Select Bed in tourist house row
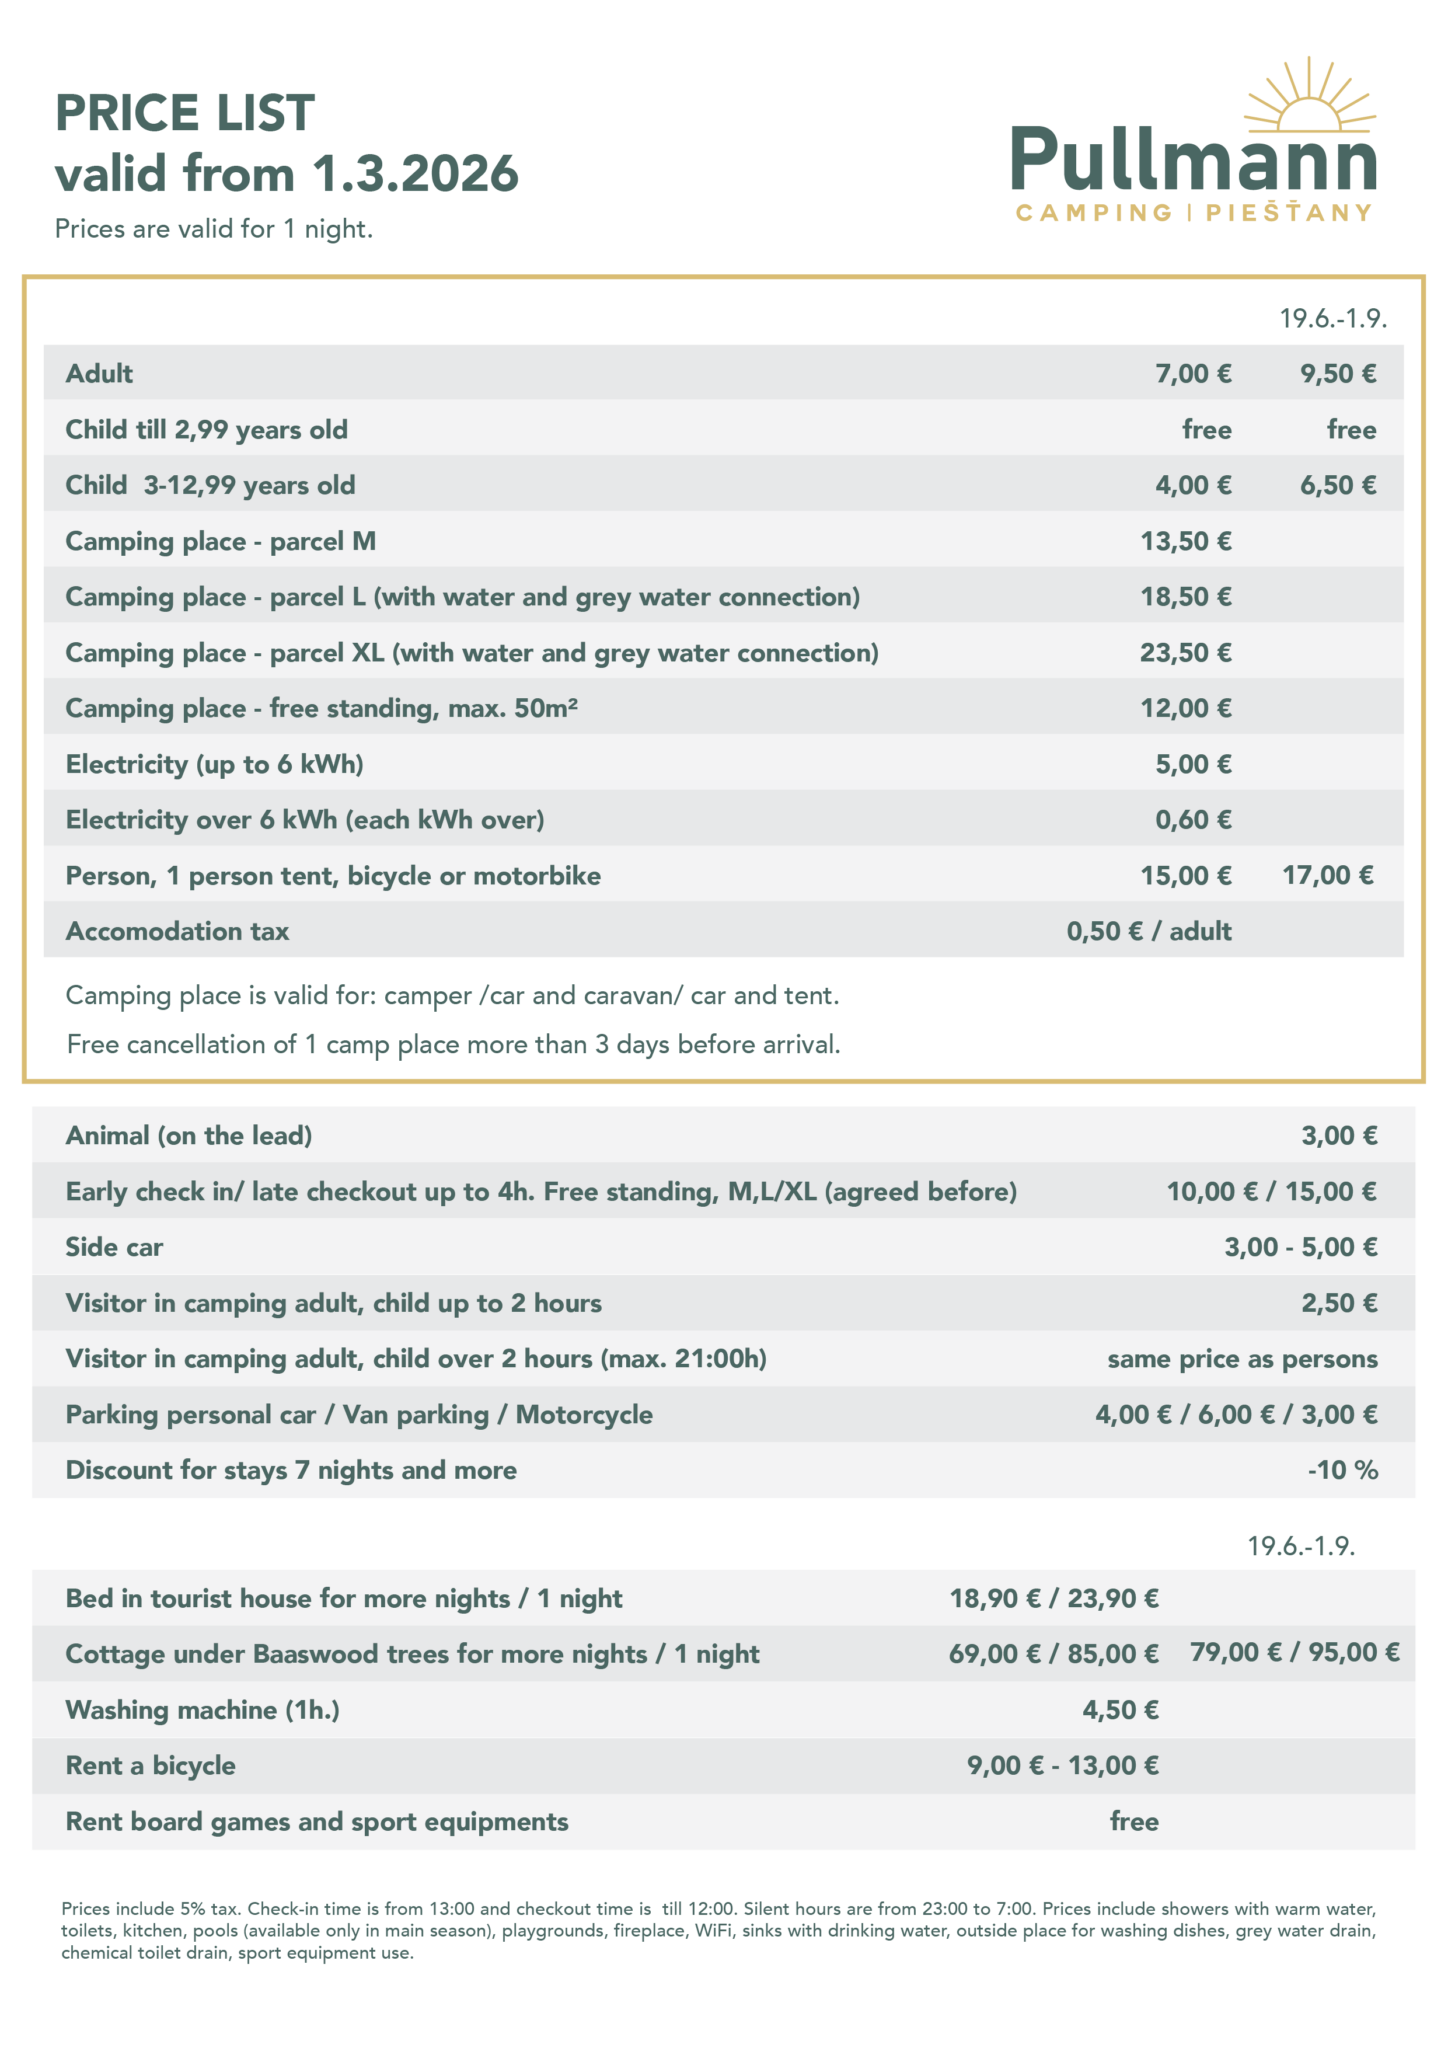 [x=724, y=1598]
